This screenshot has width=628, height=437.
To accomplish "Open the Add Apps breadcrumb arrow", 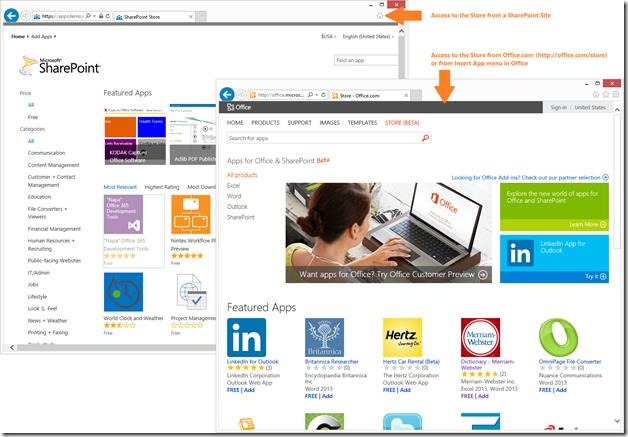I will click(55, 36).
